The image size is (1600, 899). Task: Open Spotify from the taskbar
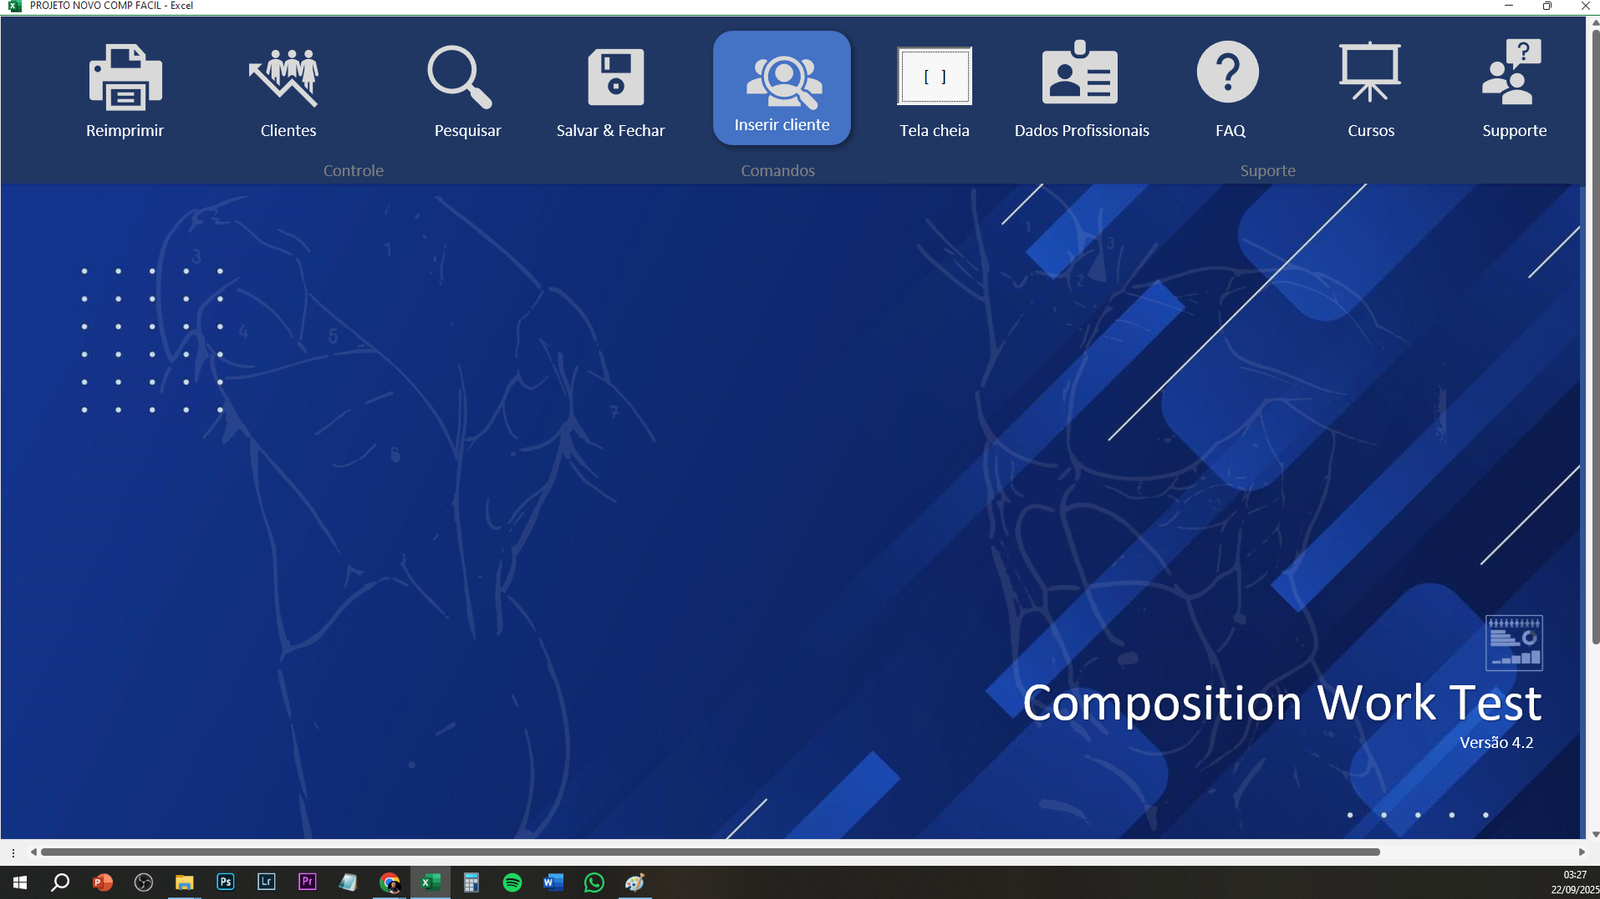click(x=512, y=882)
